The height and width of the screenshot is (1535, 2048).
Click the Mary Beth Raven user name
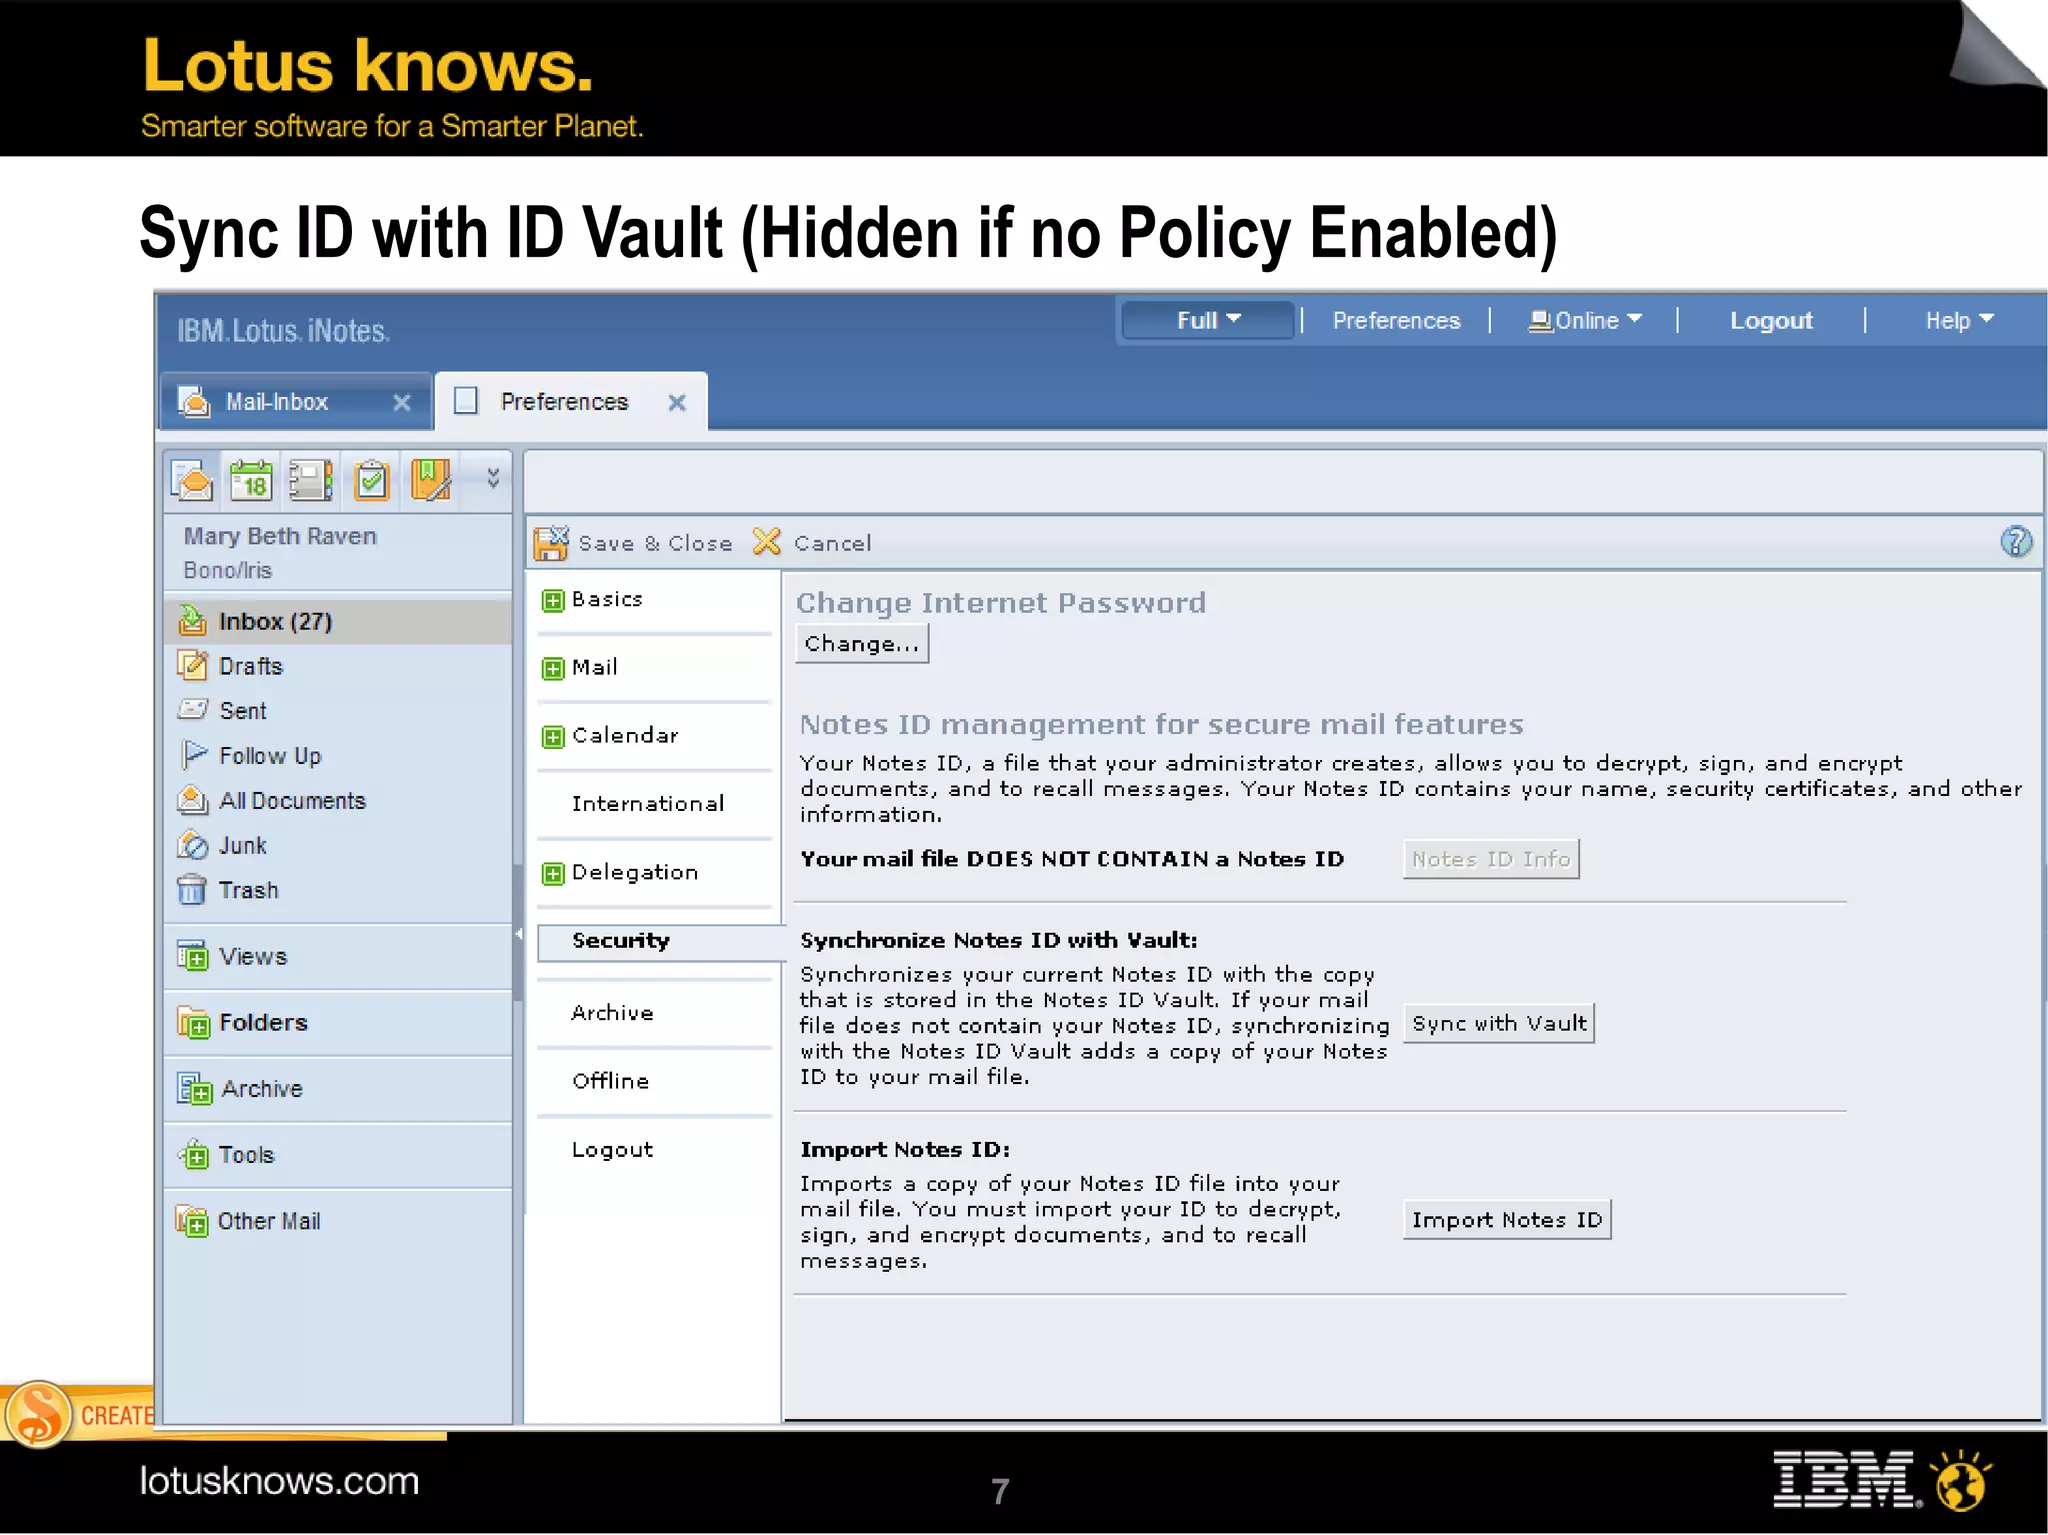[280, 537]
